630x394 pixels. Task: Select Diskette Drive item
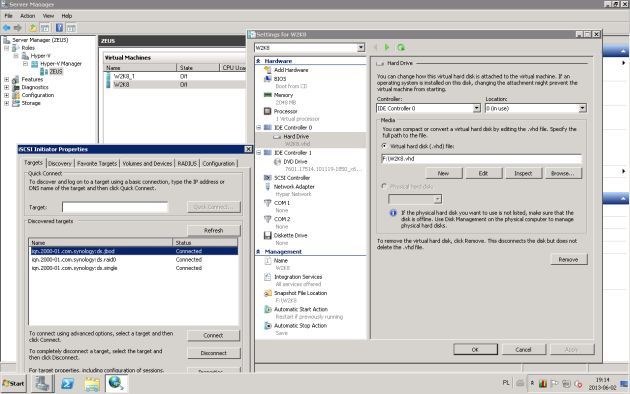click(x=290, y=235)
